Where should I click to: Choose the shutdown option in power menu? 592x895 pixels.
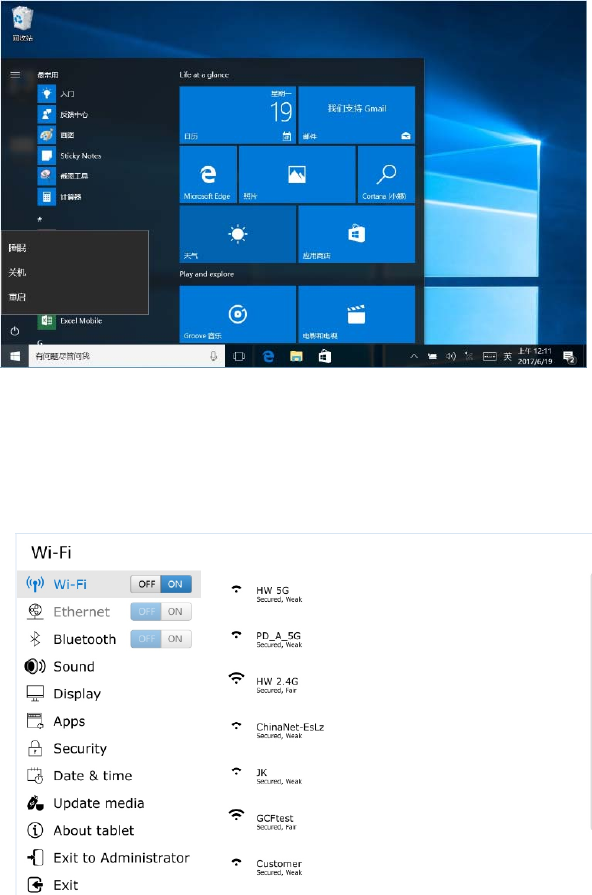(x=17, y=272)
